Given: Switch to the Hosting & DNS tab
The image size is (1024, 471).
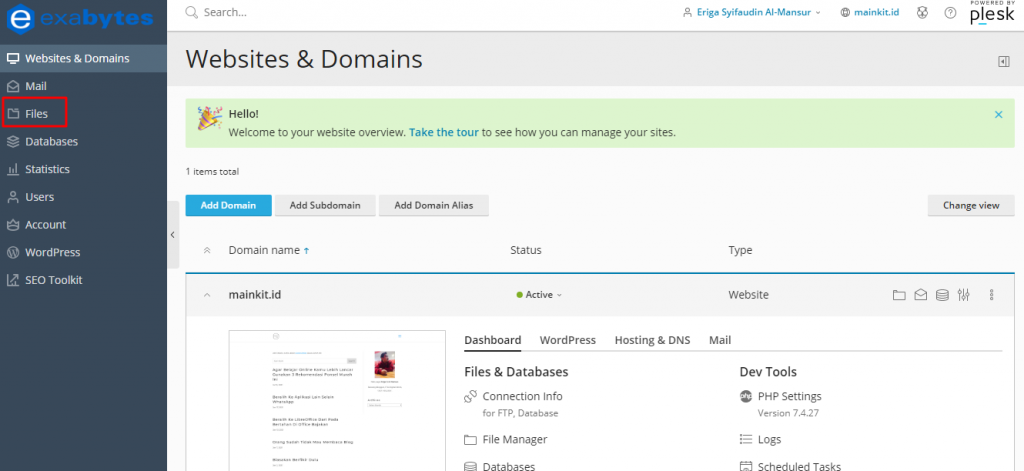Looking at the screenshot, I should tap(652, 340).
